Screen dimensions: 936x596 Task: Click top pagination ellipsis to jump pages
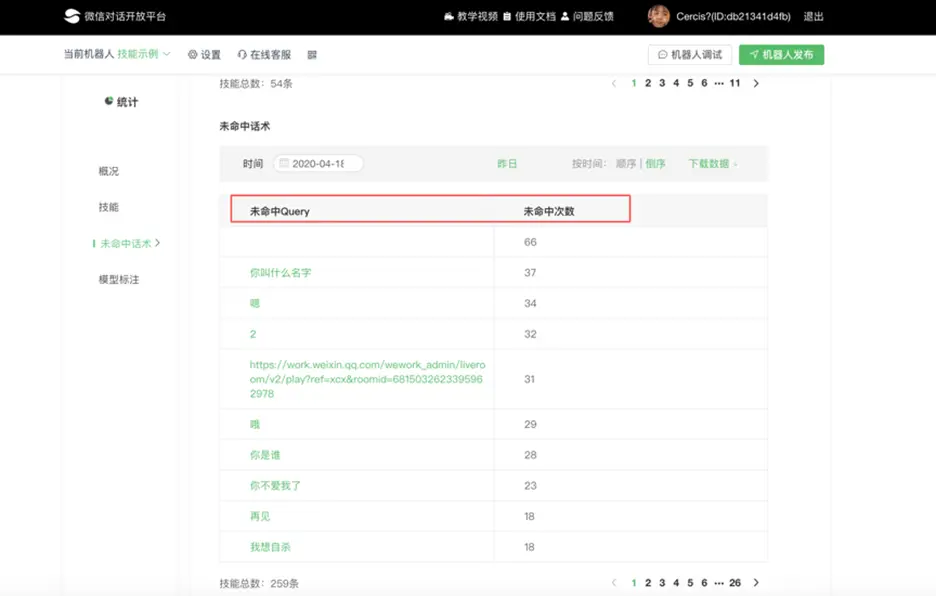click(719, 83)
